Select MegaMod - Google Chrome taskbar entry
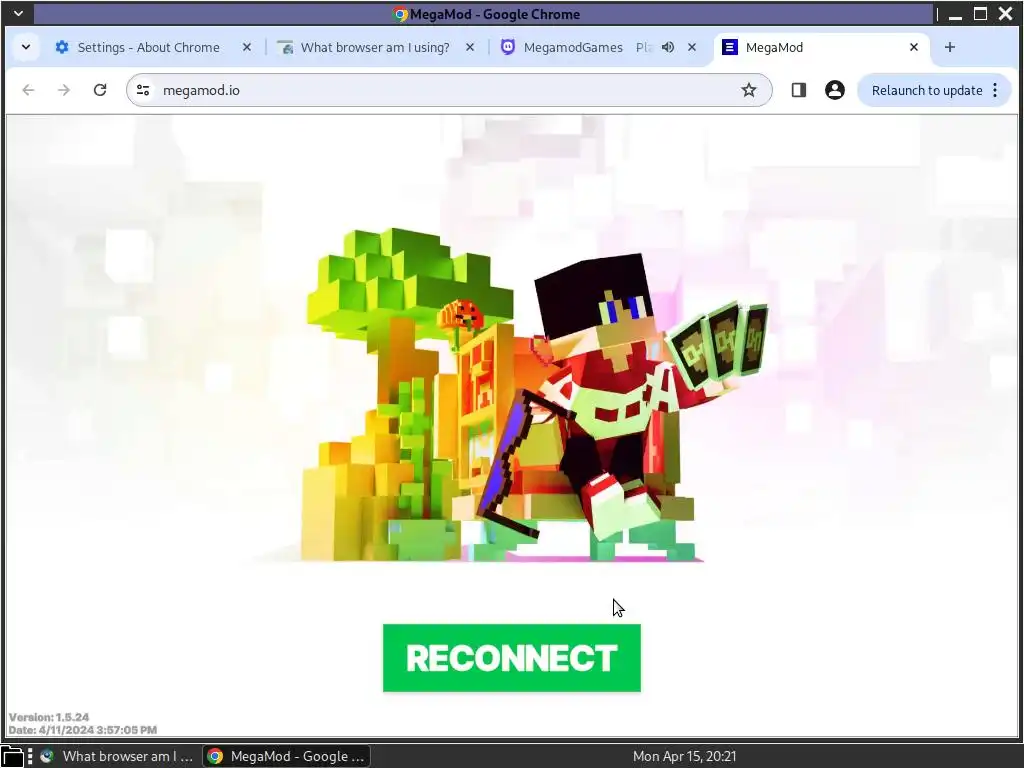This screenshot has width=1024, height=768. tap(286, 756)
